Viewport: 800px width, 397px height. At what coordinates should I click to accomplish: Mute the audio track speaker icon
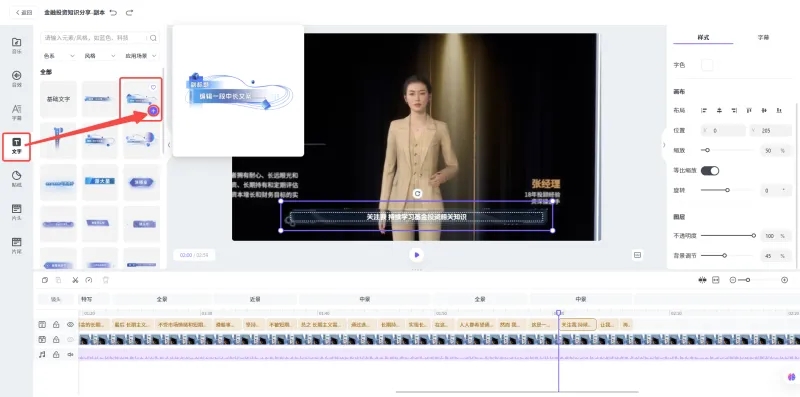(70, 354)
